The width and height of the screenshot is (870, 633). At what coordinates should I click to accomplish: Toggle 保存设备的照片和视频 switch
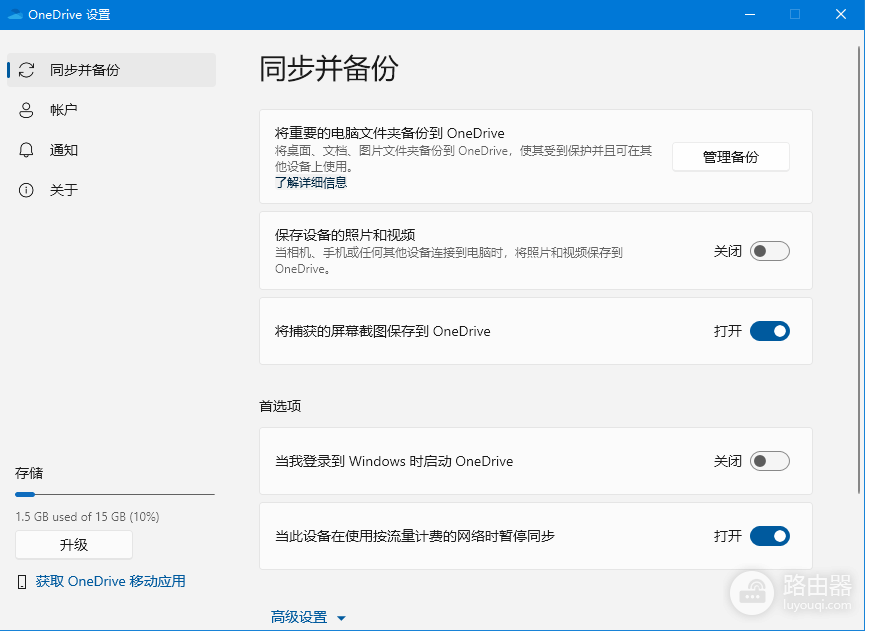tap(770, 251)
